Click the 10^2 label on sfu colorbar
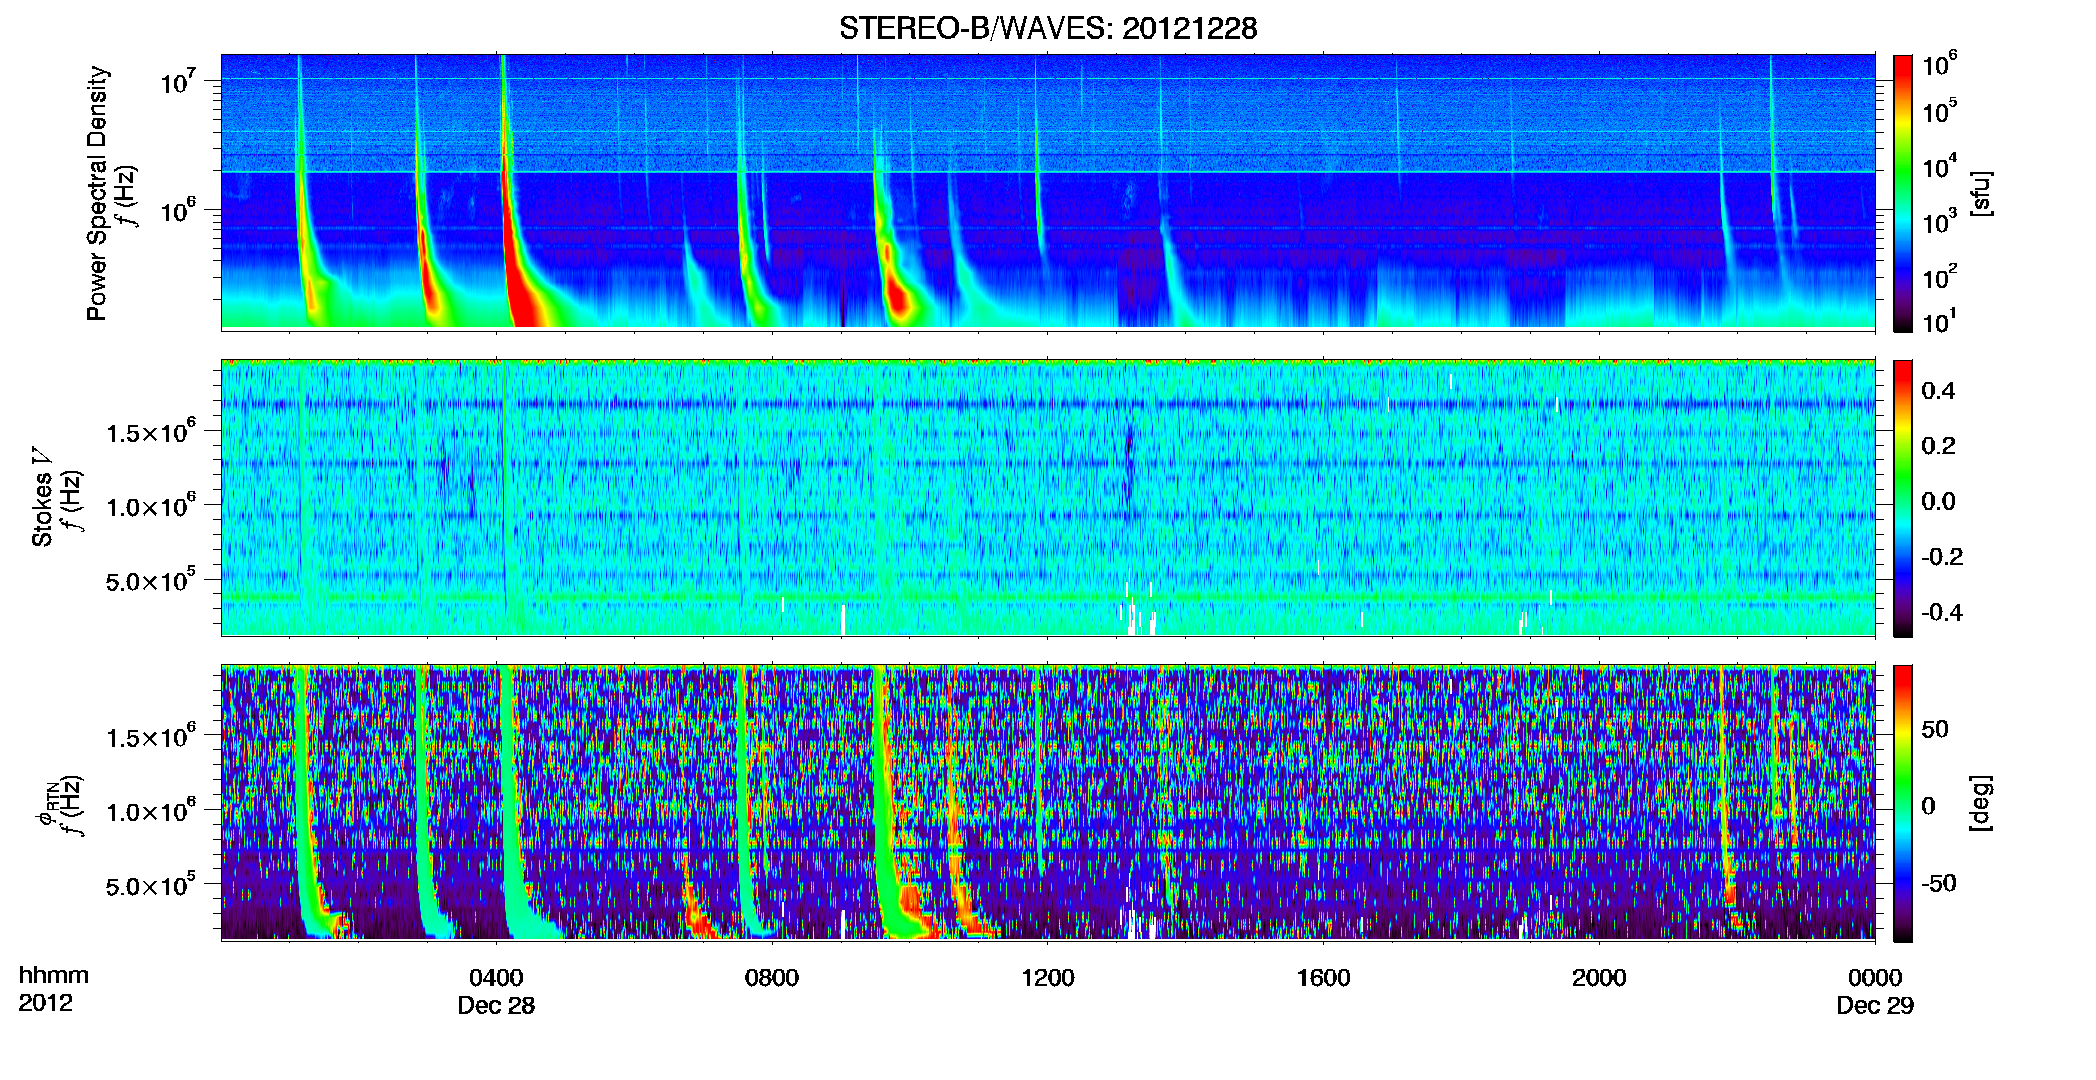The height and width of the screenshot is (1080, 2096). point(1940,277)
